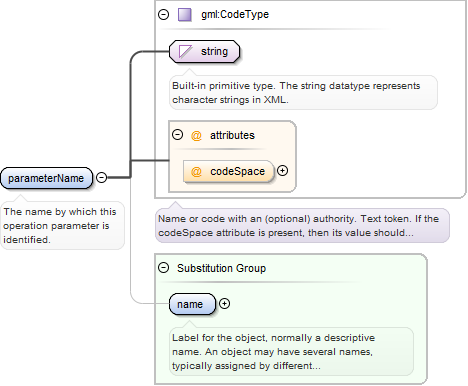Select the string type node
Image resolution: width=468 pixels, height=386 pixels.
pos(204,52)
